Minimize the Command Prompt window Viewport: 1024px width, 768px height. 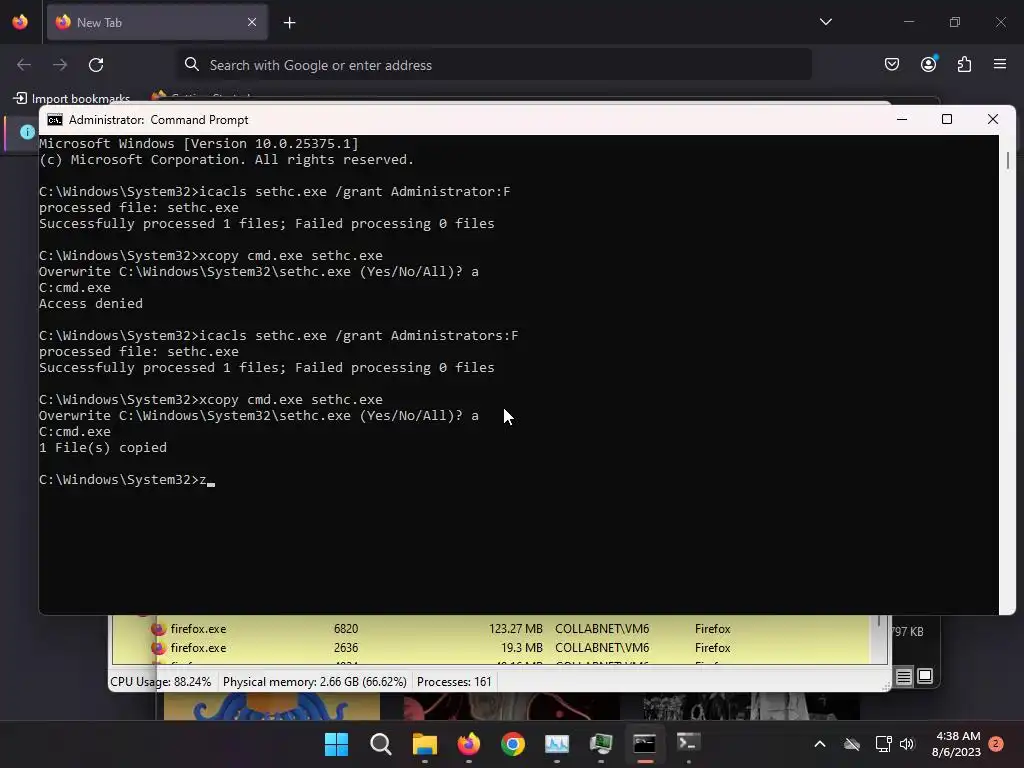click(902, 120)
